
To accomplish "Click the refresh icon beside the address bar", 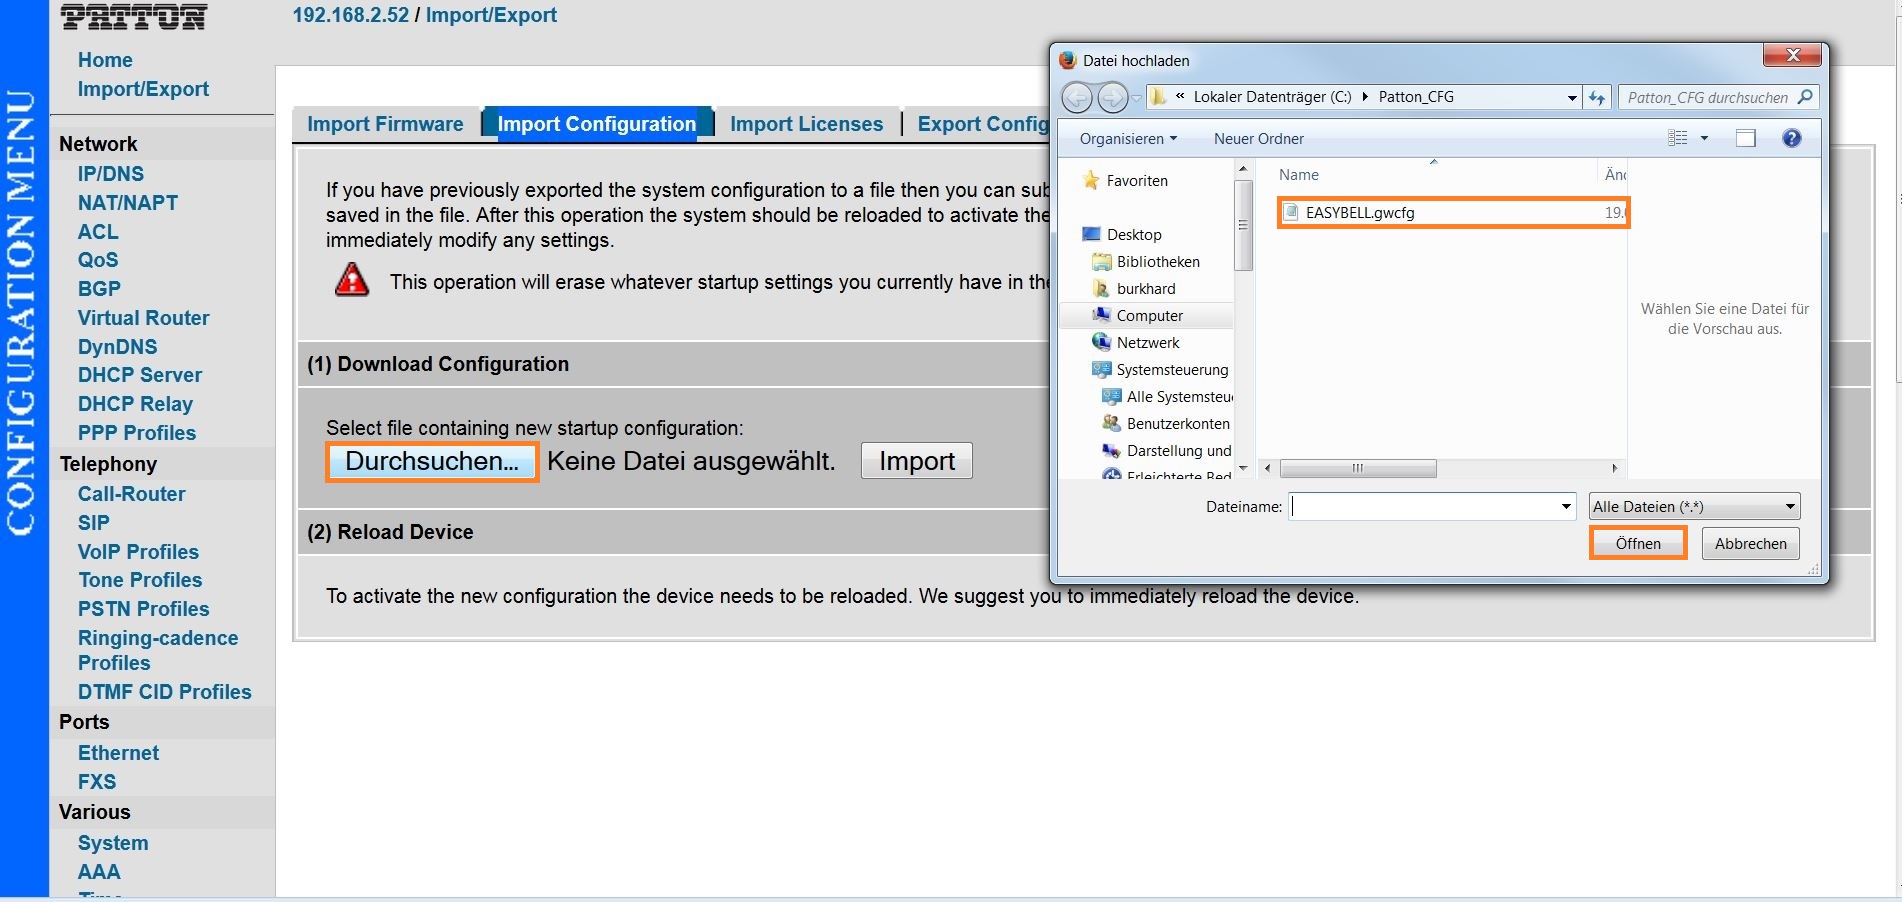I will (x=1596, y=97).
